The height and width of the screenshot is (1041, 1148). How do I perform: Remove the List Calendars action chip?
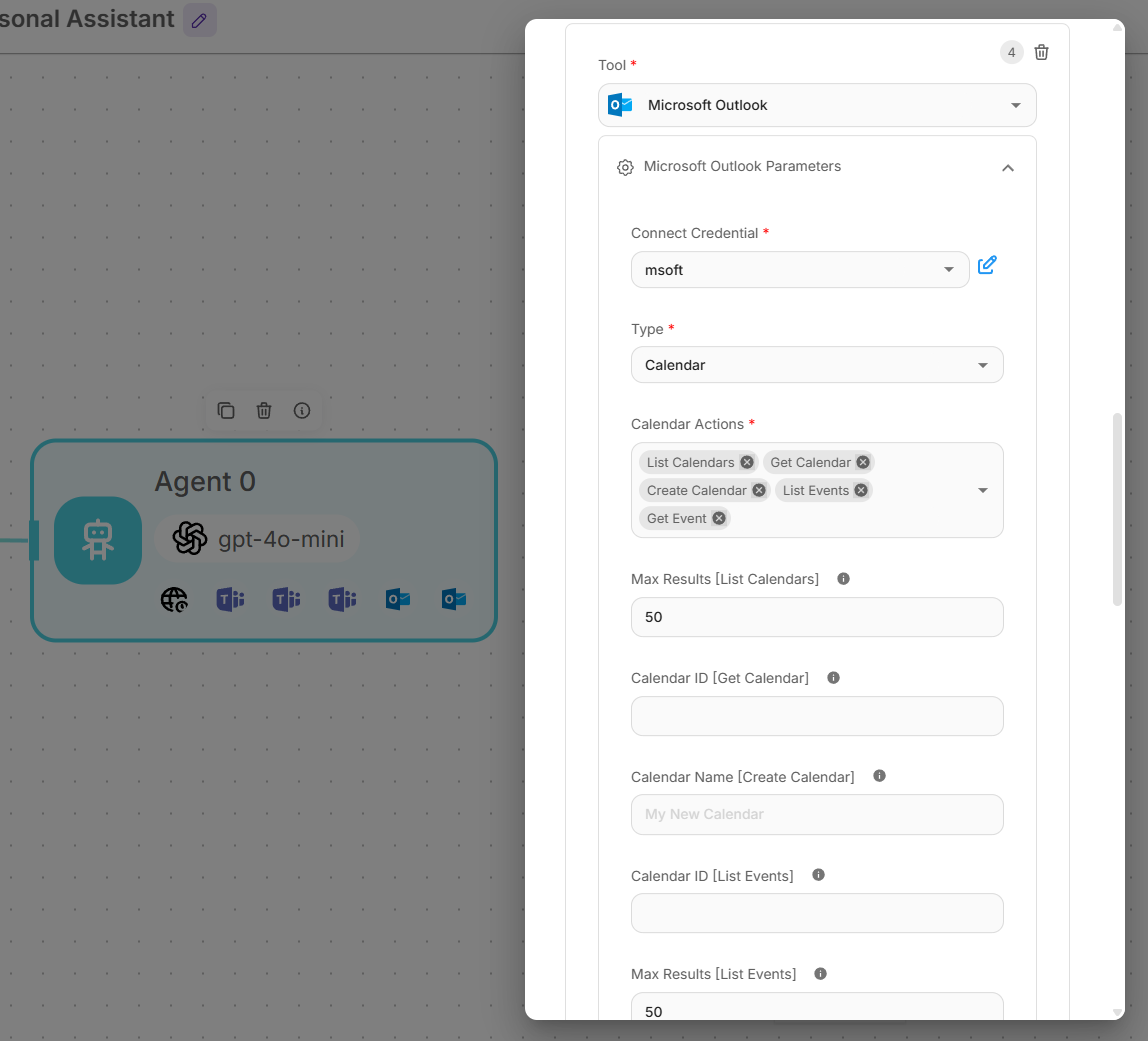[x=747, y=462]
